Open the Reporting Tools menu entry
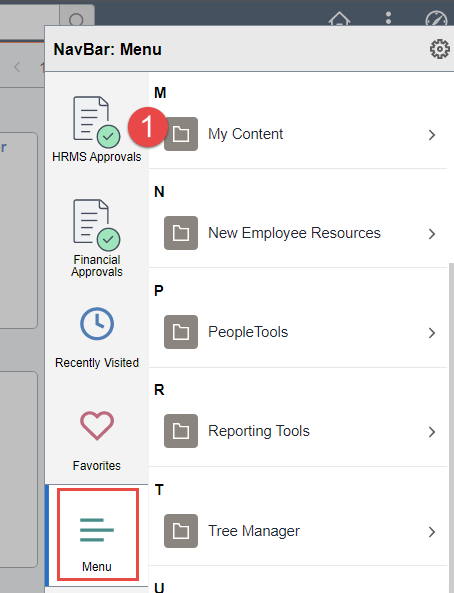This screenshot has width=454, height=593. (298, 431)
